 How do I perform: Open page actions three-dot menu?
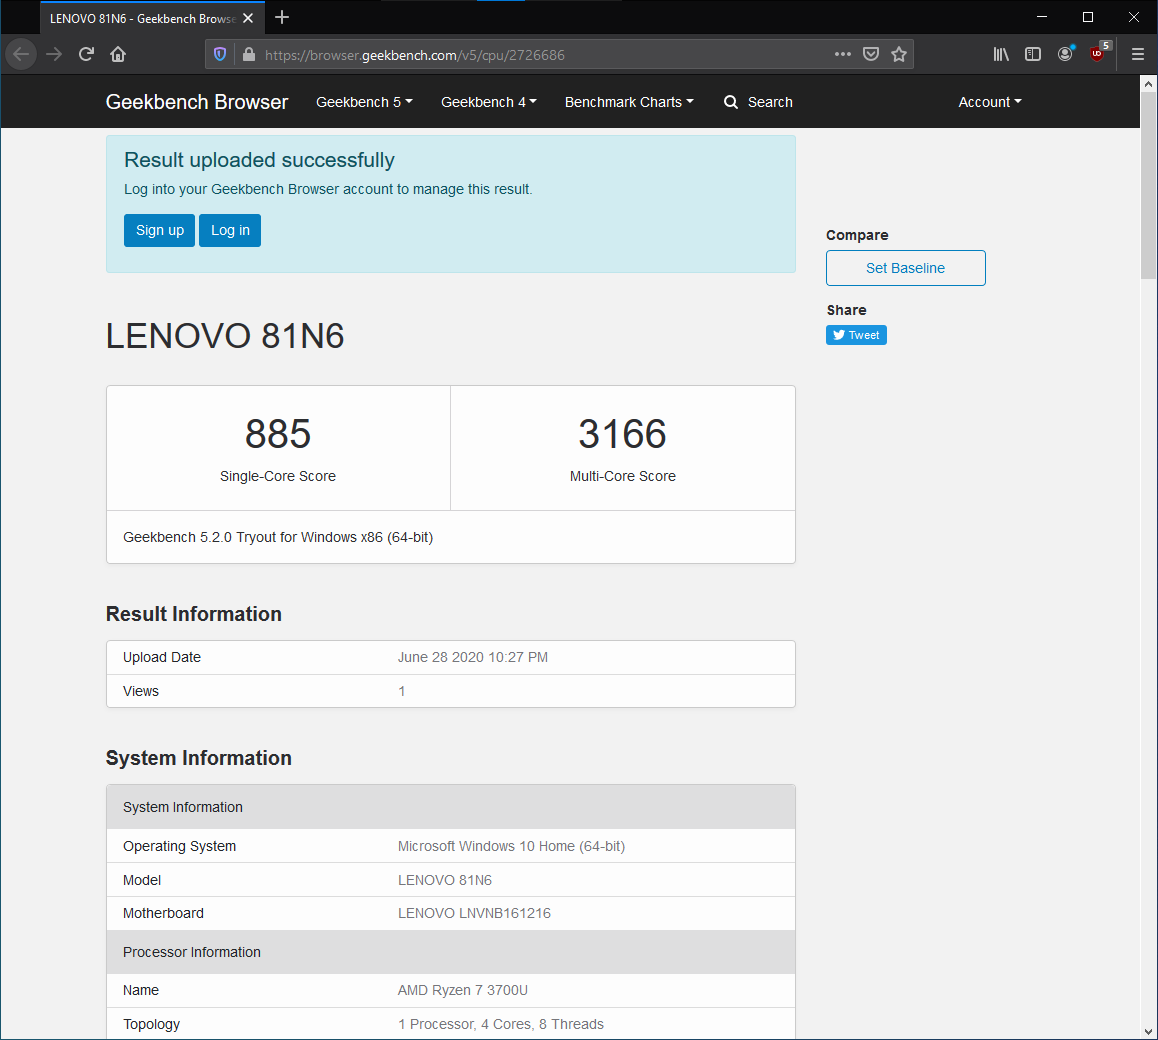pos(843,54)
